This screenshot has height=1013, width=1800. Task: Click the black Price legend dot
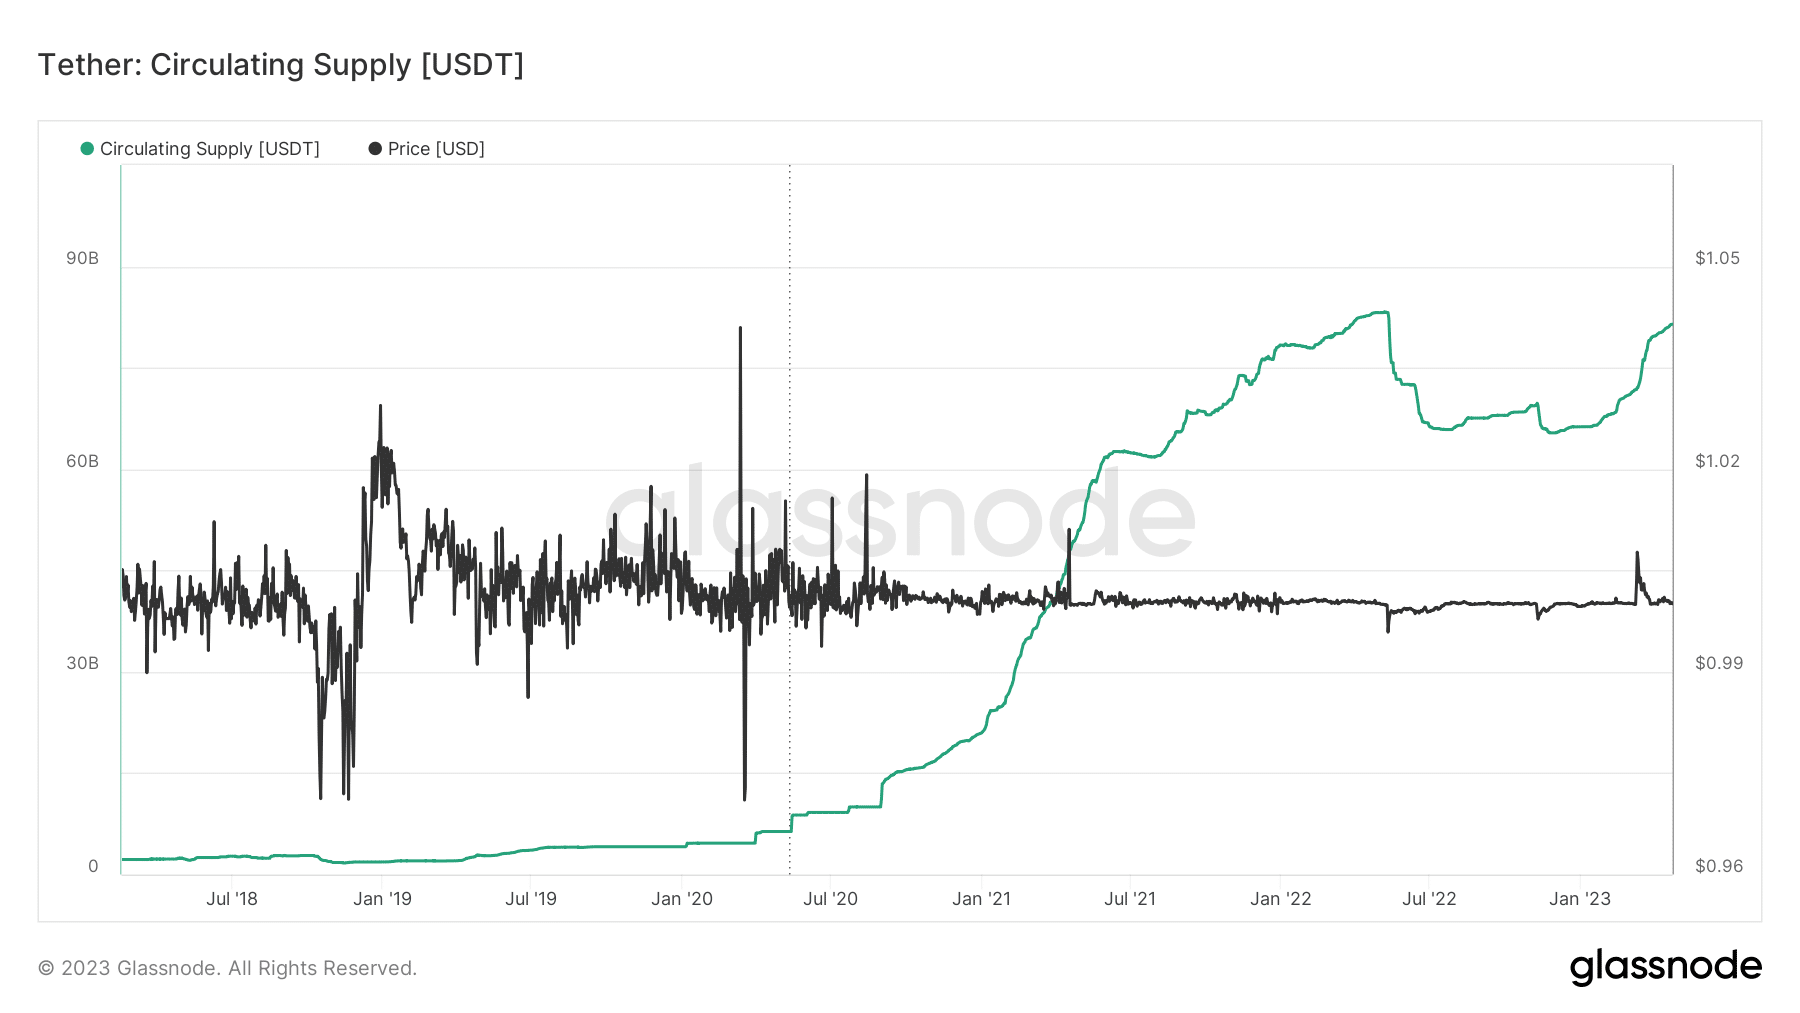[375, 149]
